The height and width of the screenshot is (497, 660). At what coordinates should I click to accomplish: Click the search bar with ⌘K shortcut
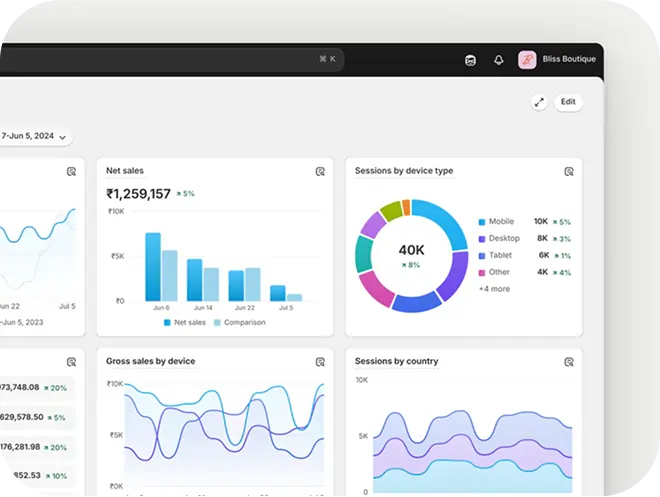point(170,59)
